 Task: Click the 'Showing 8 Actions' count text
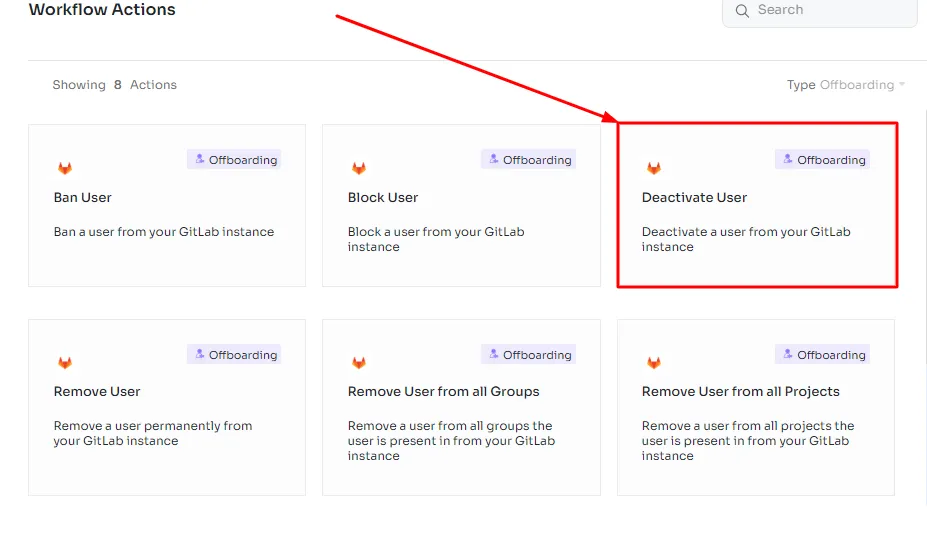[115, 85]
